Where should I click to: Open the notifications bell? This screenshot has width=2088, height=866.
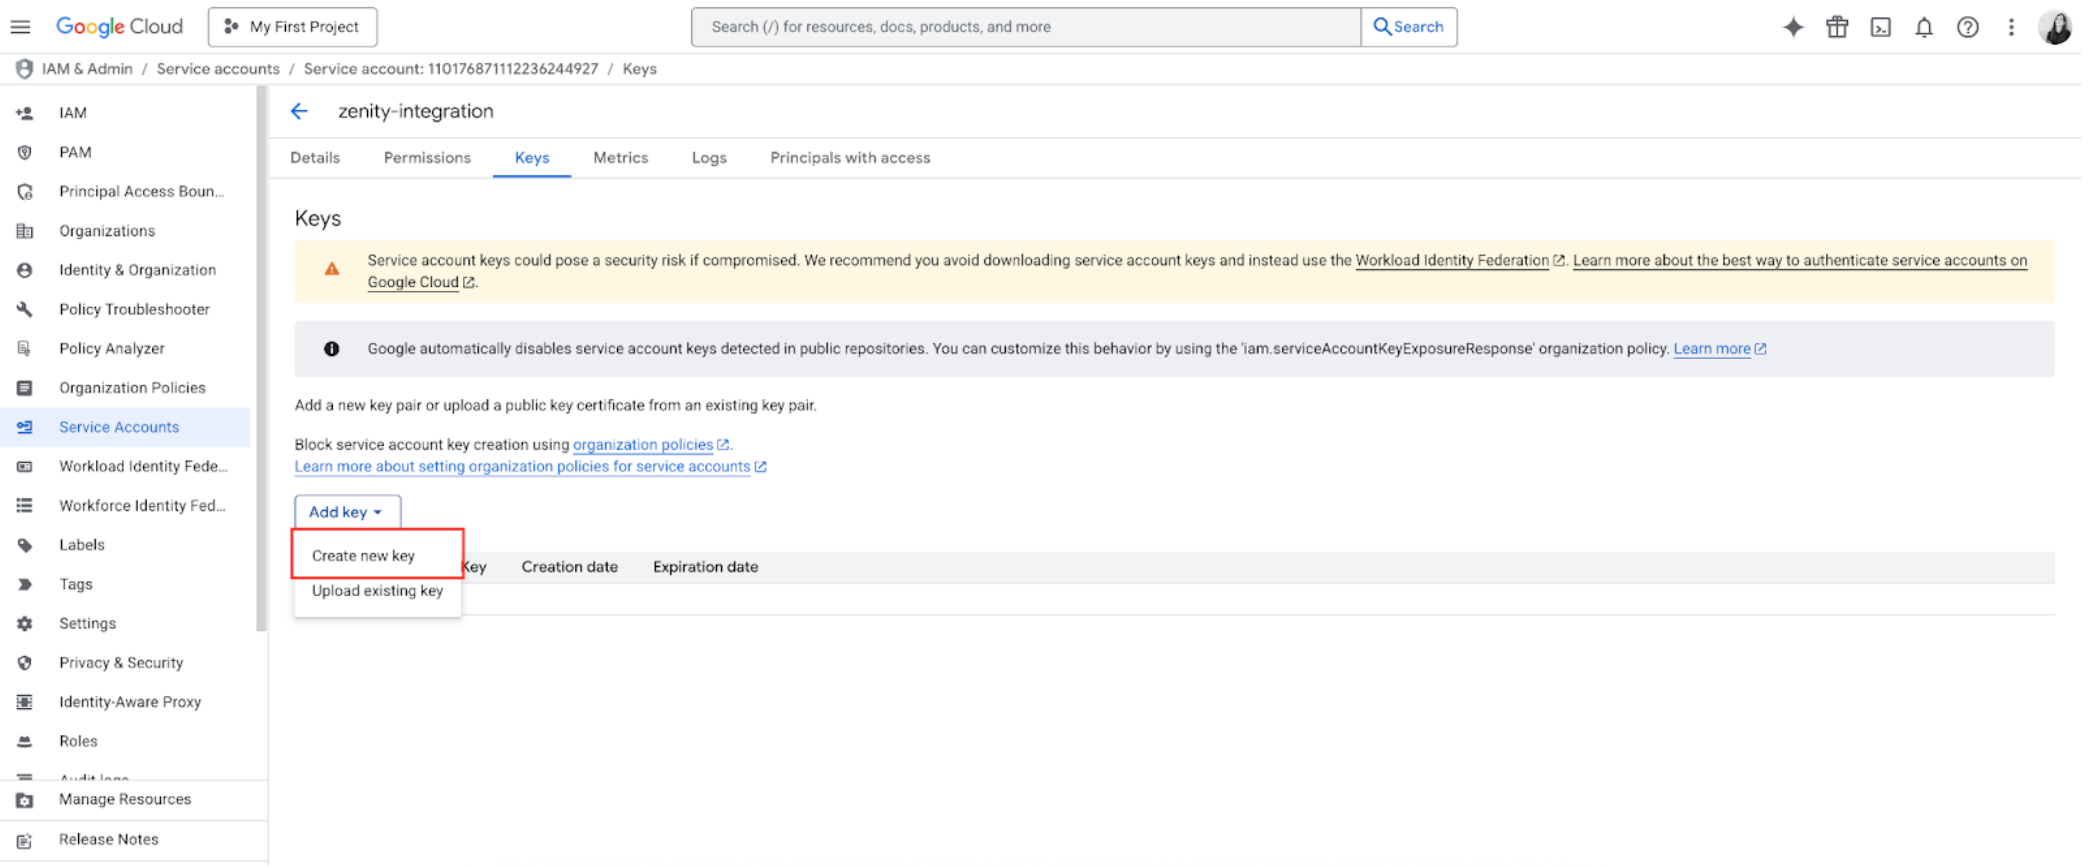pyautogui.click(x=1923, y=27)
